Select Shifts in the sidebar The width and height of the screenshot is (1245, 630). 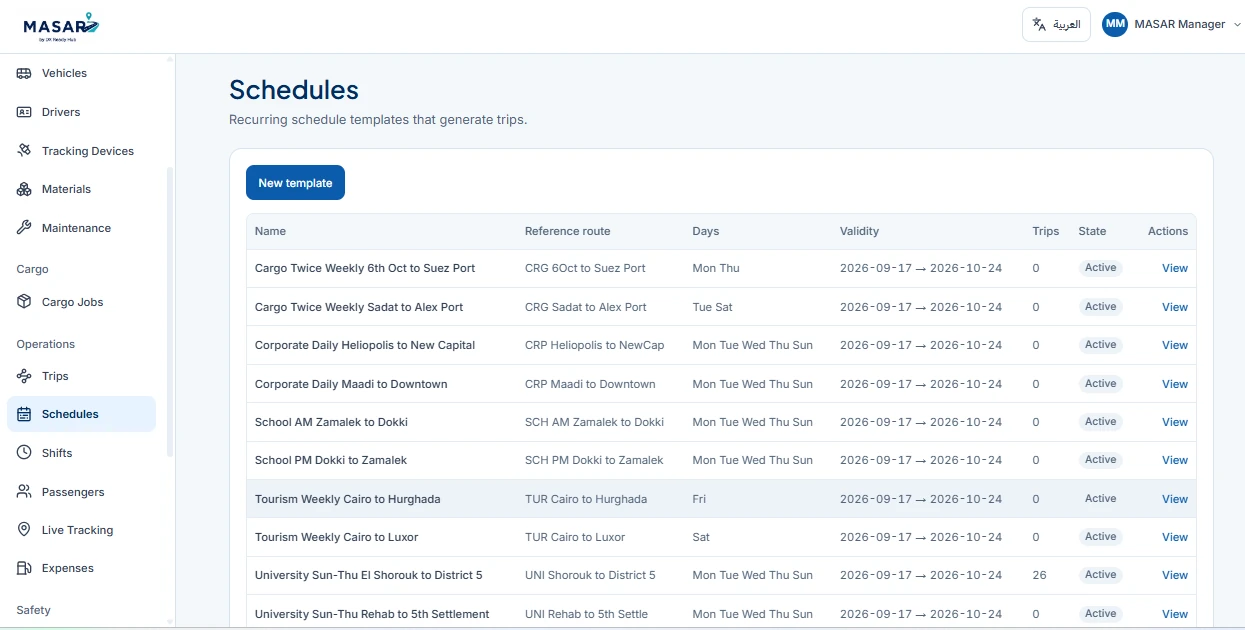point(81,453)
